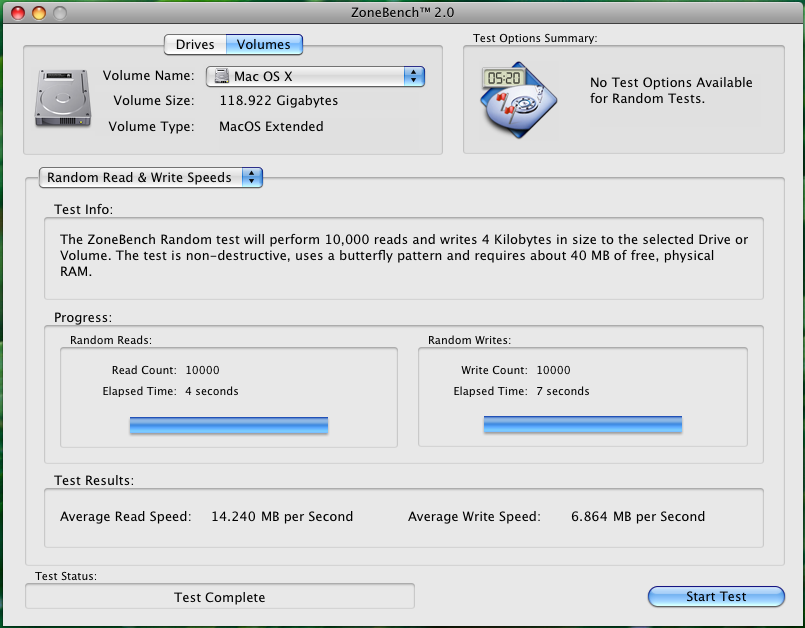Image resolution: width=805 pixels, height=628 pixels.
Task: Click the small disk icon in the Mac OS X popup
Action: click(x=221, y=76)
